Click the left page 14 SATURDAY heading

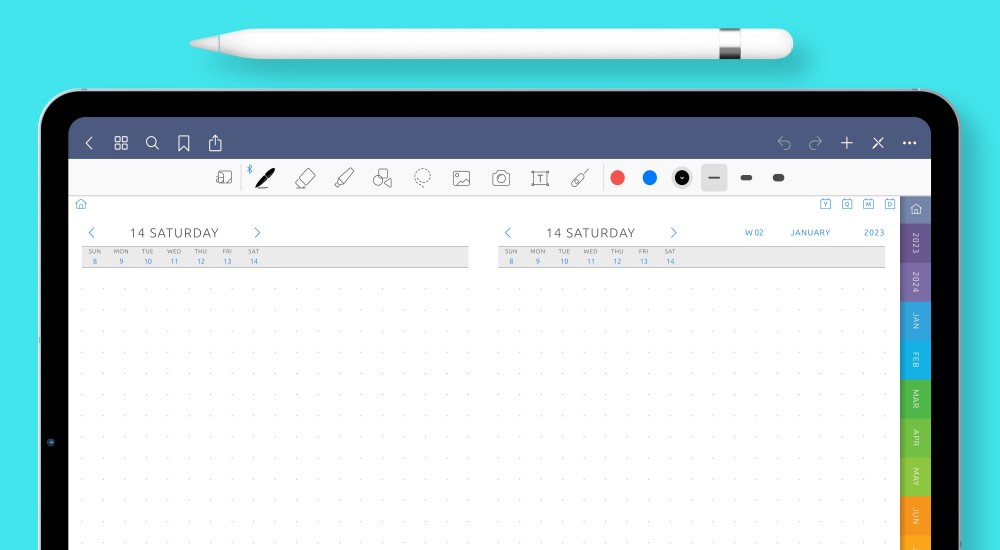coord(174,233)
